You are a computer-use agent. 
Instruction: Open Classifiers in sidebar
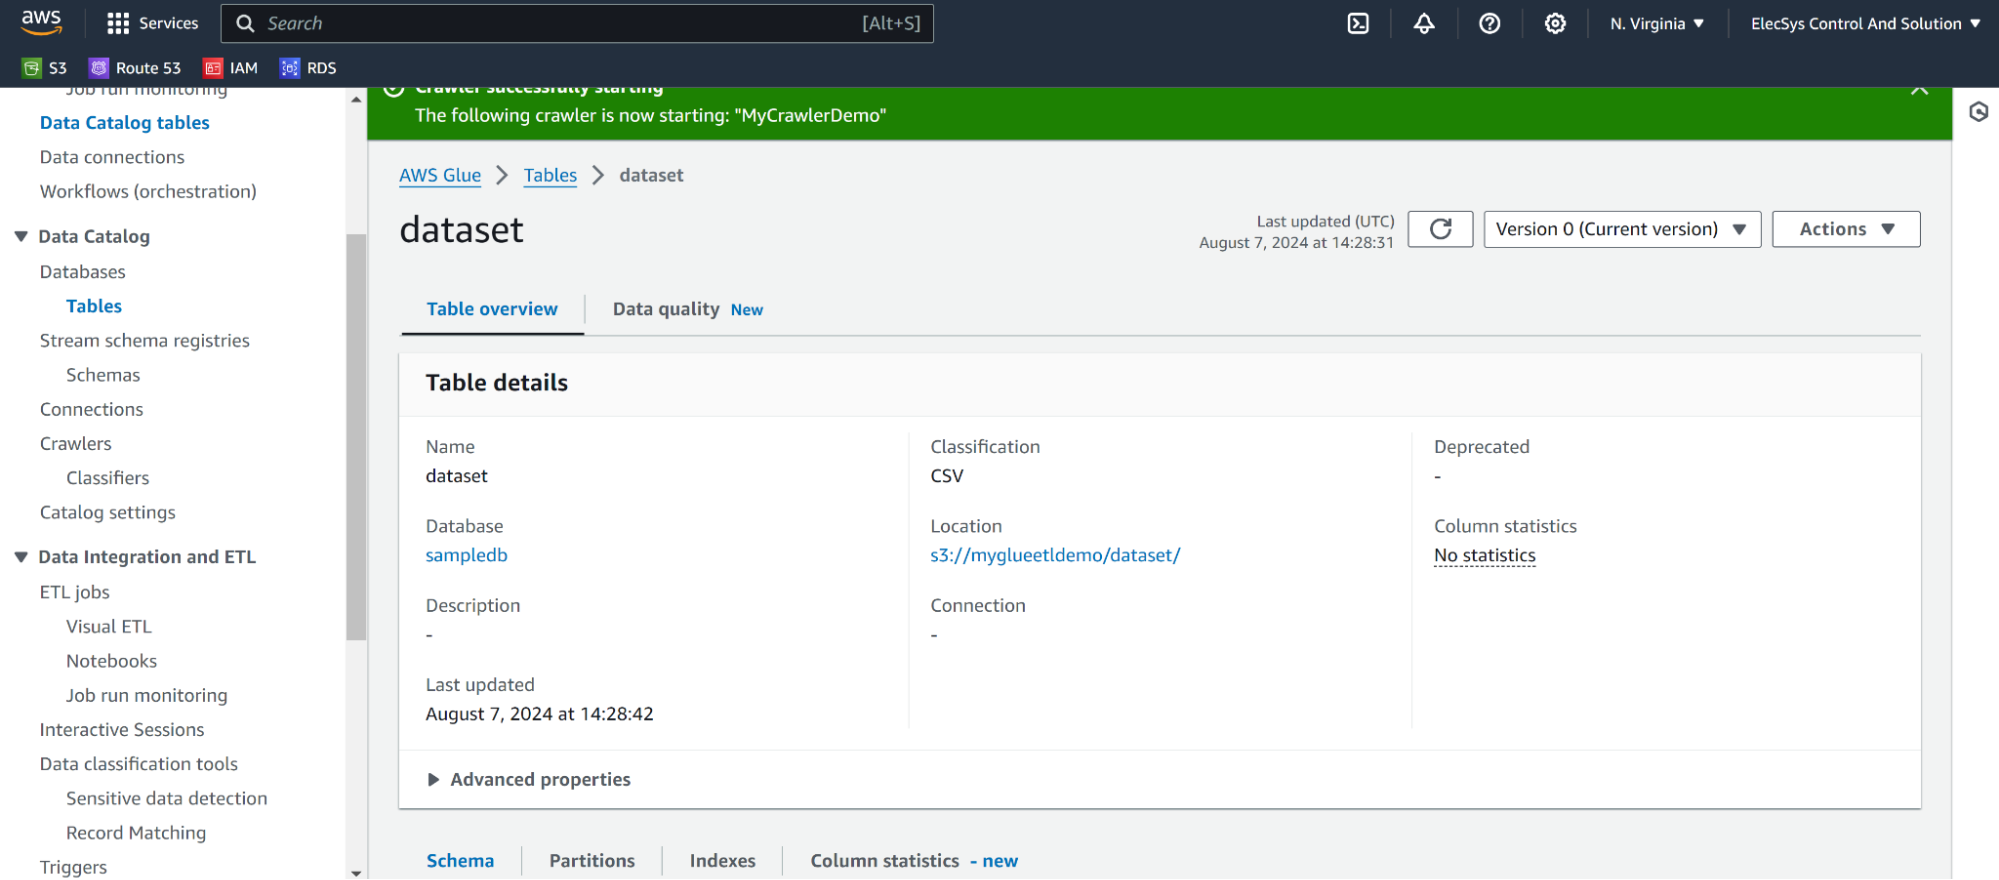point(108,478)
